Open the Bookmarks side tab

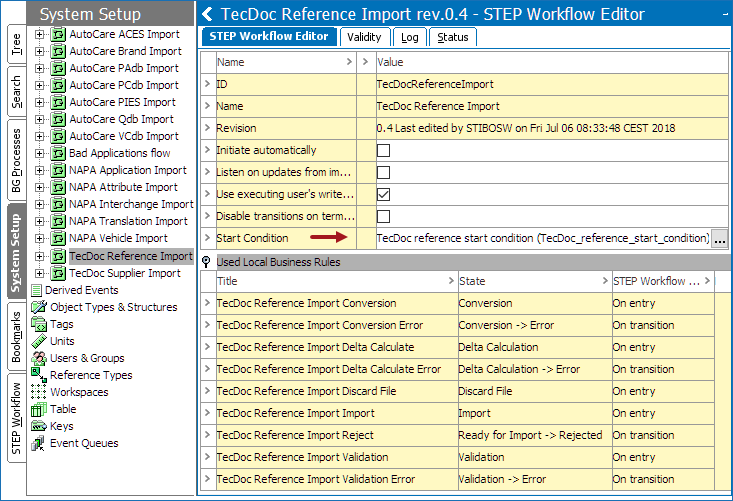[16, 336]
